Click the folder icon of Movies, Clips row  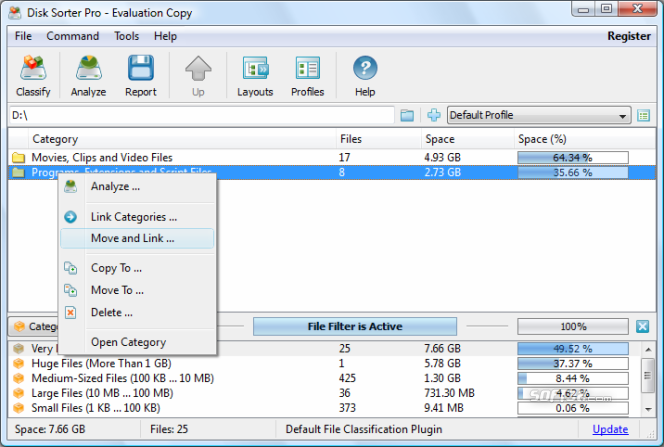tap(18, 157)
